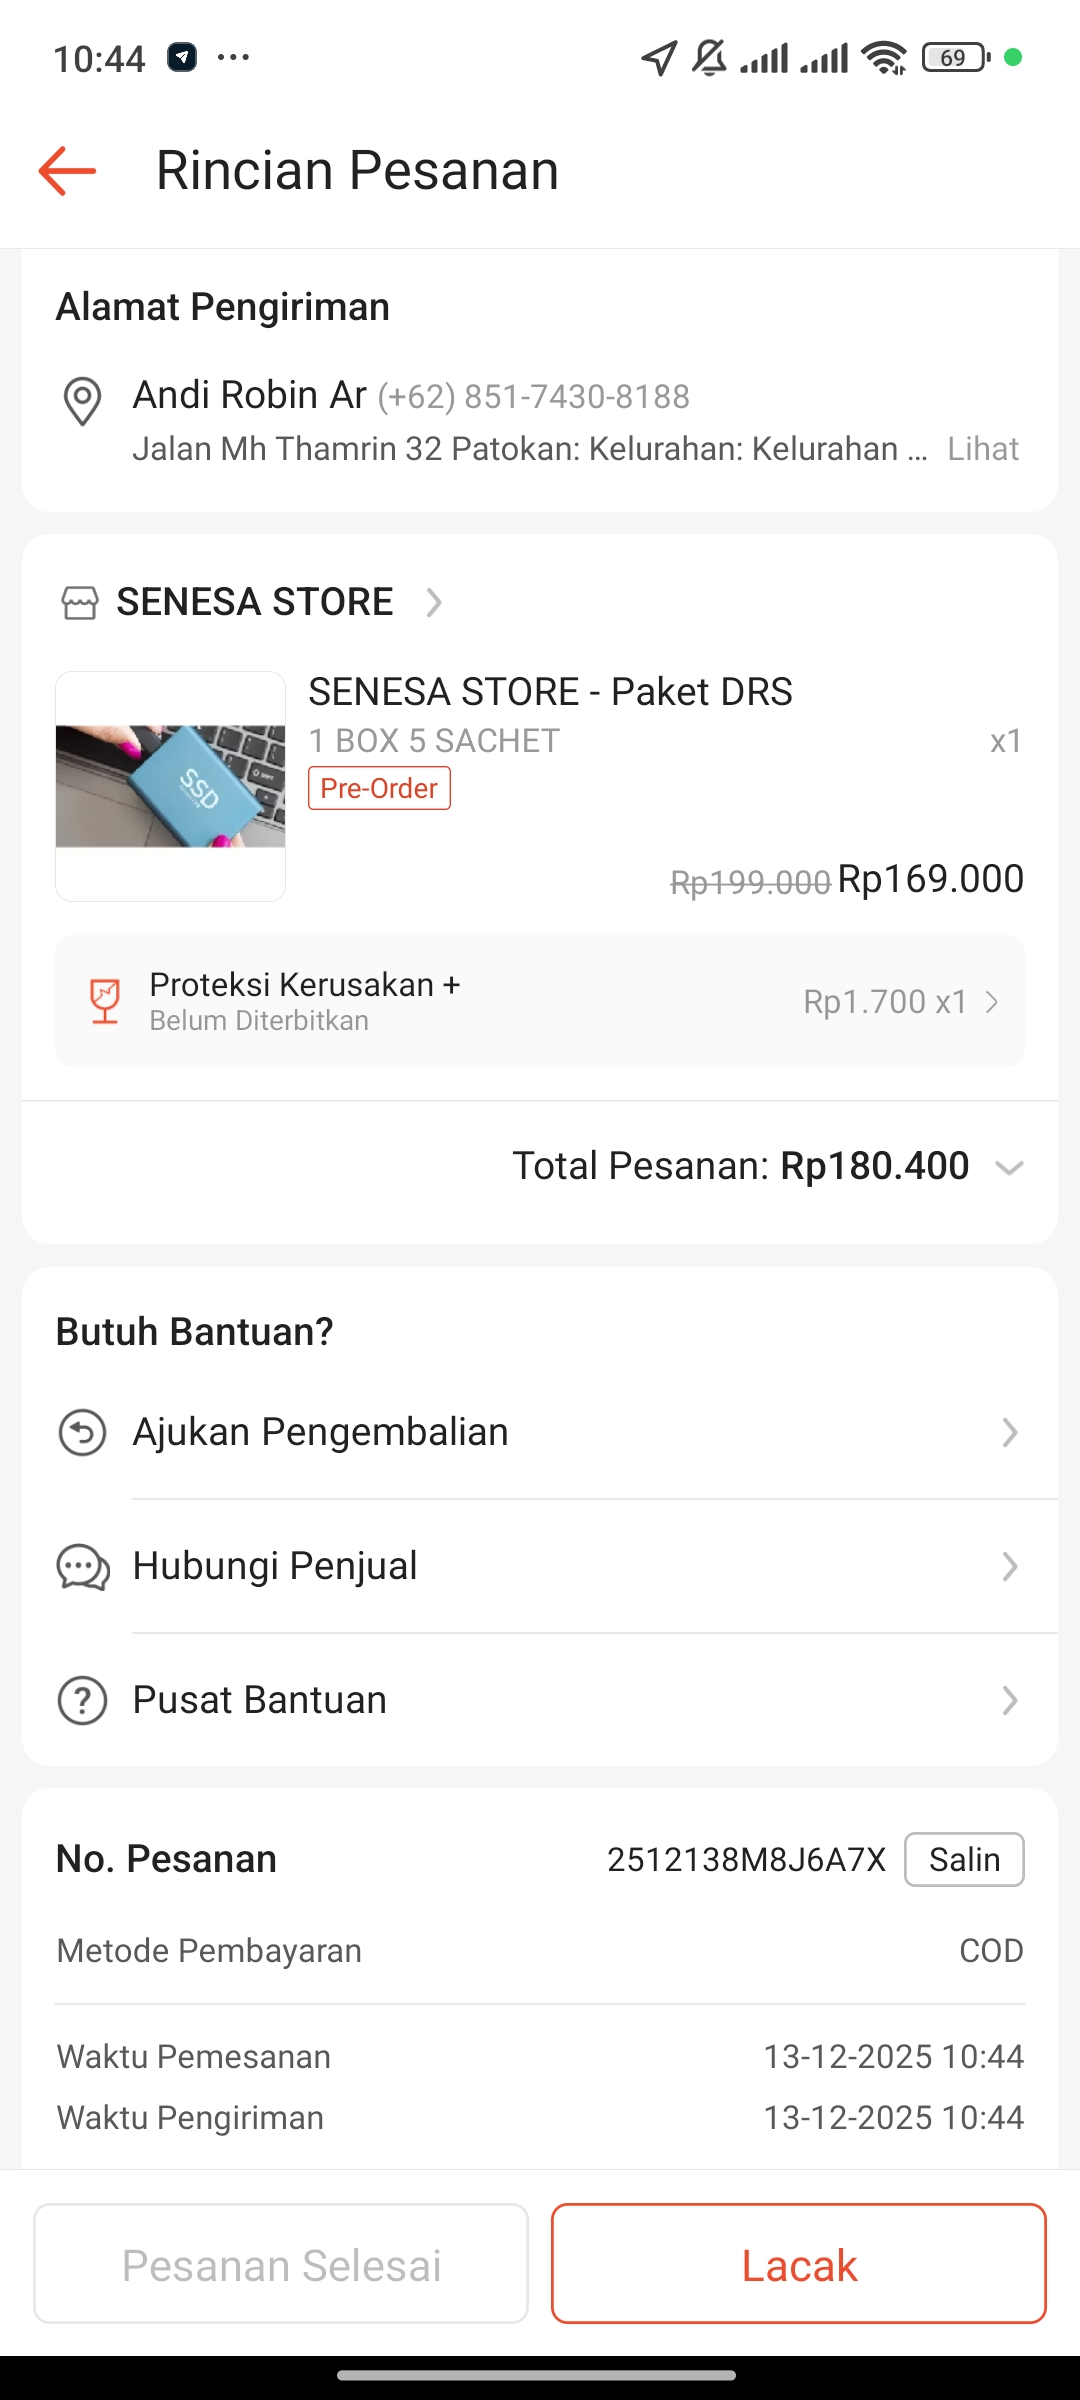Tap the back arrow icon
Screen dimensions: 1080x2400
(67, 171)
